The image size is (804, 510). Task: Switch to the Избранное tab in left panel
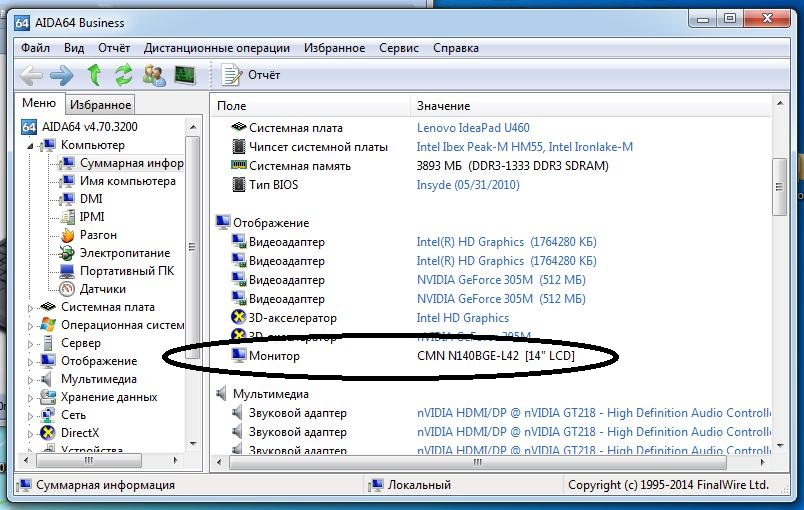pyautogui.click(x=100, y=105)
